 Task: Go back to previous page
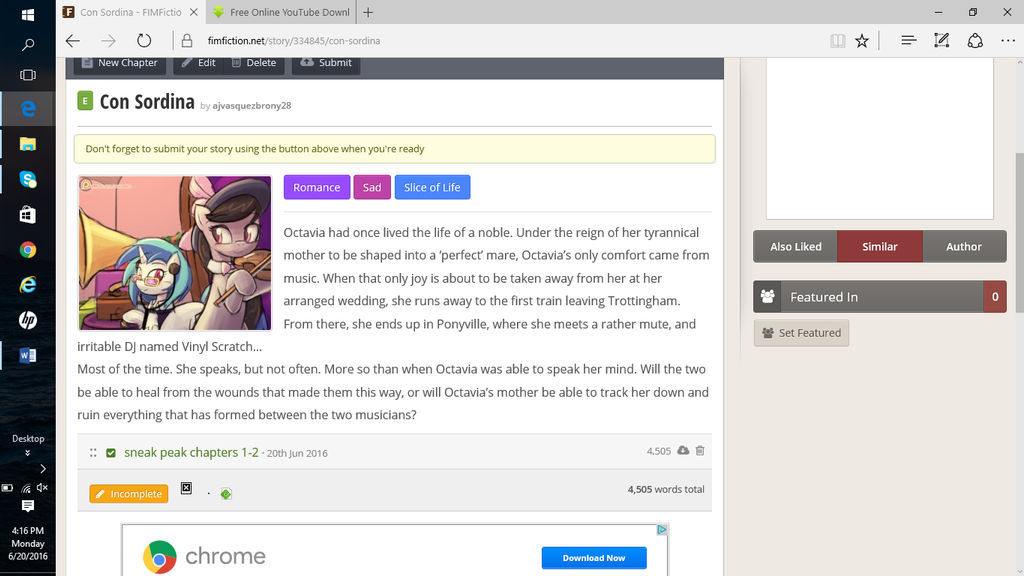coord(72,40)
